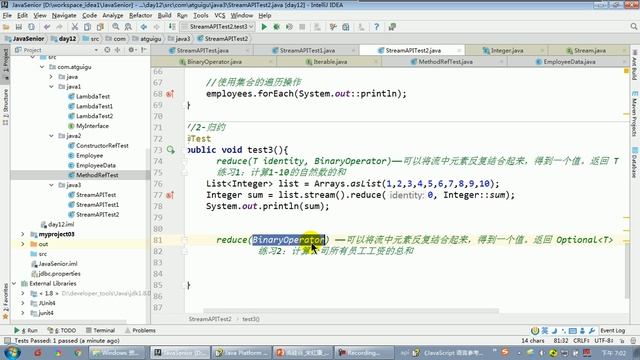The image size is (640, 360).
Task: Click the Scroll from Source target icon
Action: [x=107, y=50]
